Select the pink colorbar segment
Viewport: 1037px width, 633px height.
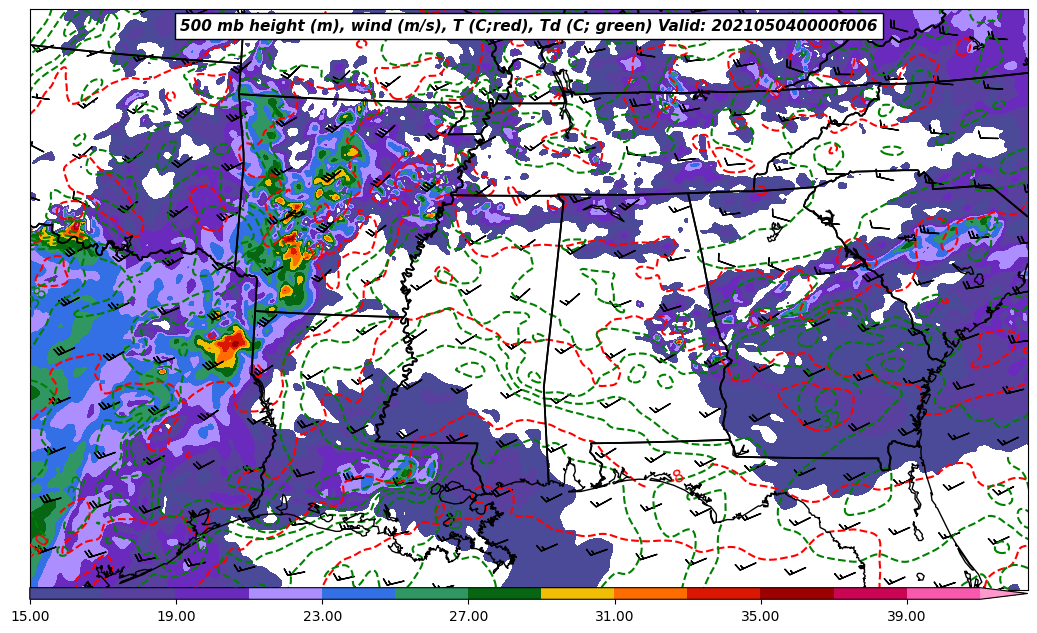[942, 593]
